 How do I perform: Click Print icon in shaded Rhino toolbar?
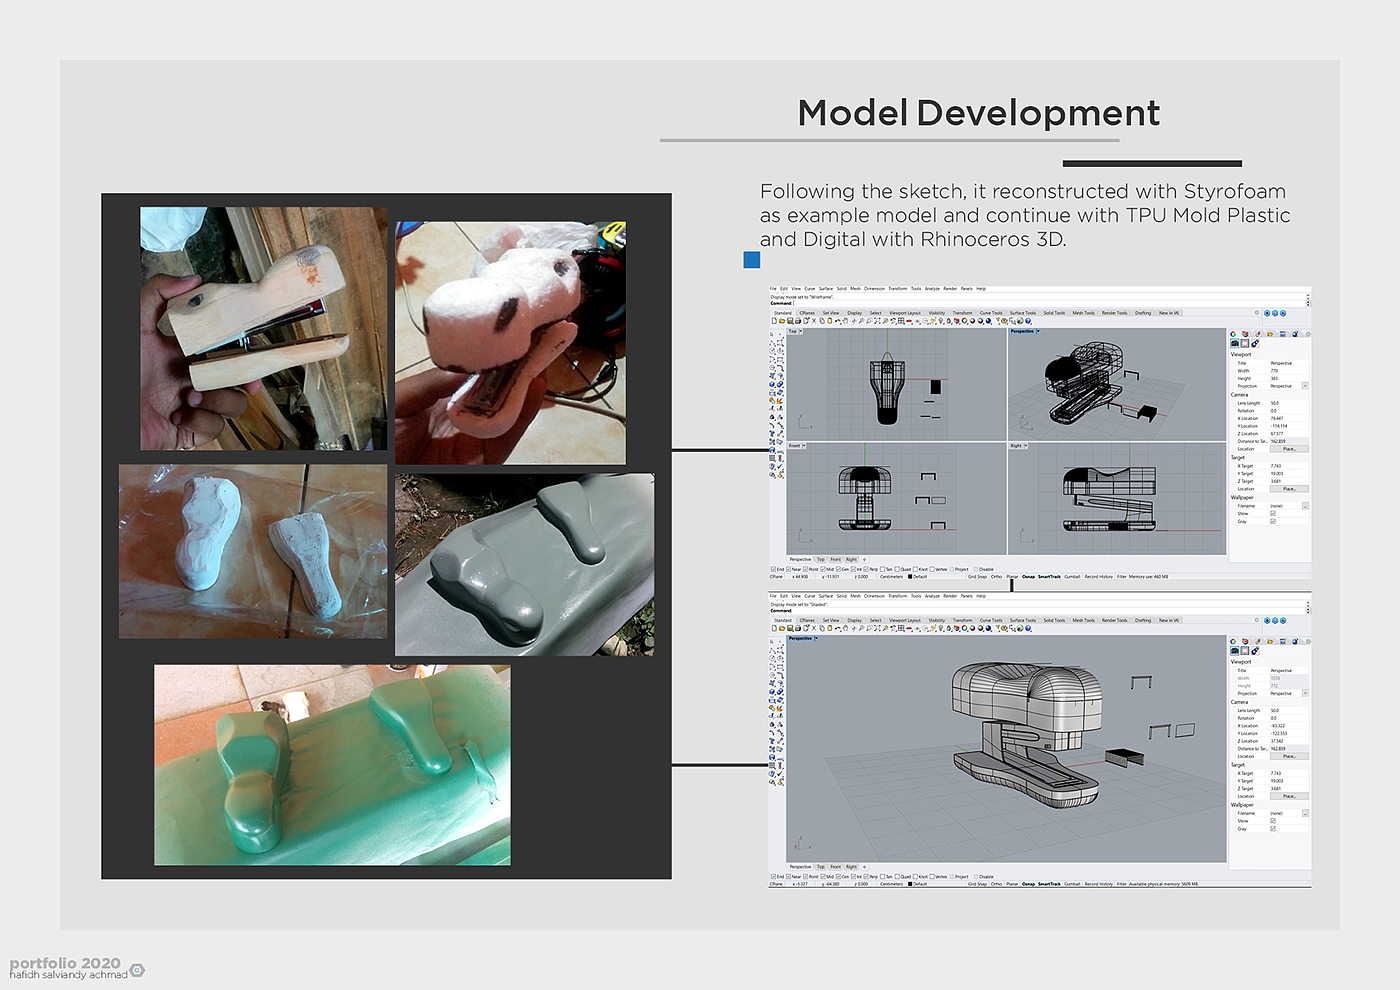coord(796,628)
